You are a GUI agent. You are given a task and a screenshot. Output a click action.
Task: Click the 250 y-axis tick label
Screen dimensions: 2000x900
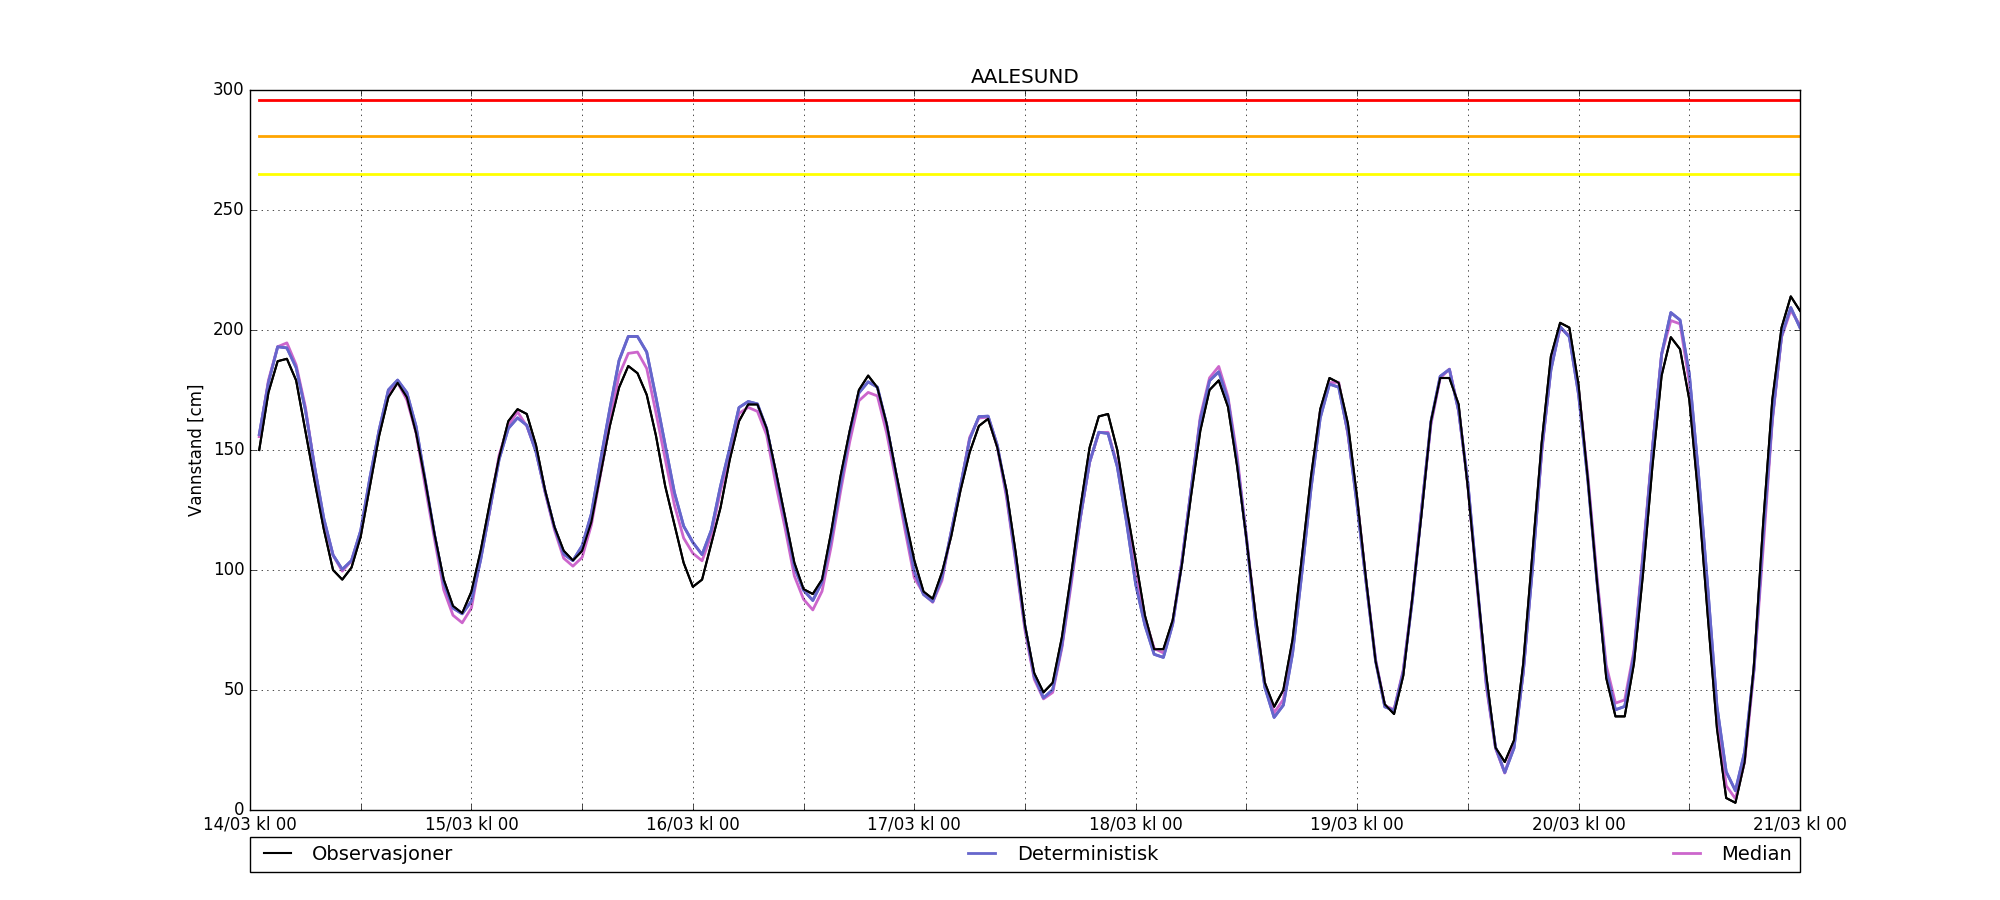(228, 210)
